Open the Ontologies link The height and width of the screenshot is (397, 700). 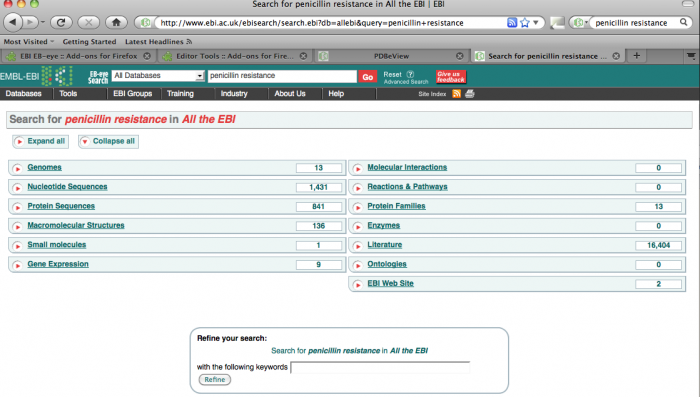387,264
